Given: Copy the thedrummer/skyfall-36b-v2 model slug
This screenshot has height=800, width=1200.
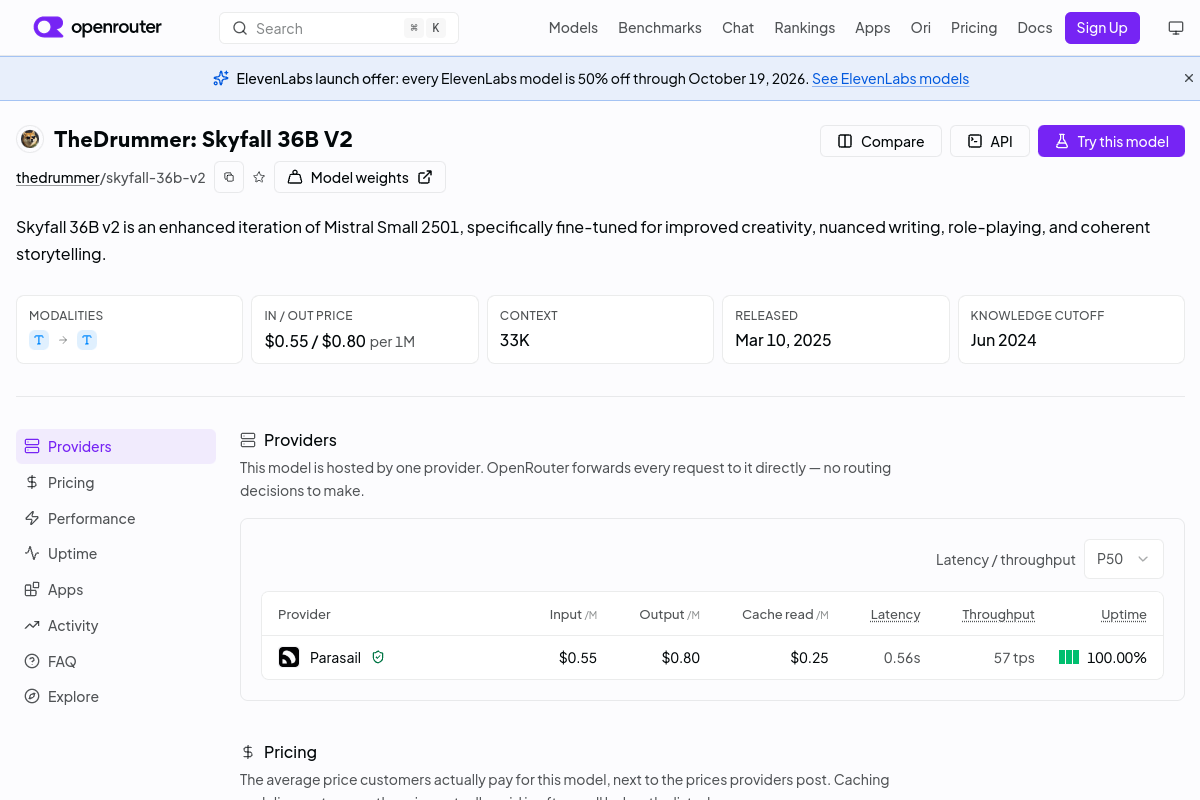Looking at the screenshot, I should [x=229, y=177].
